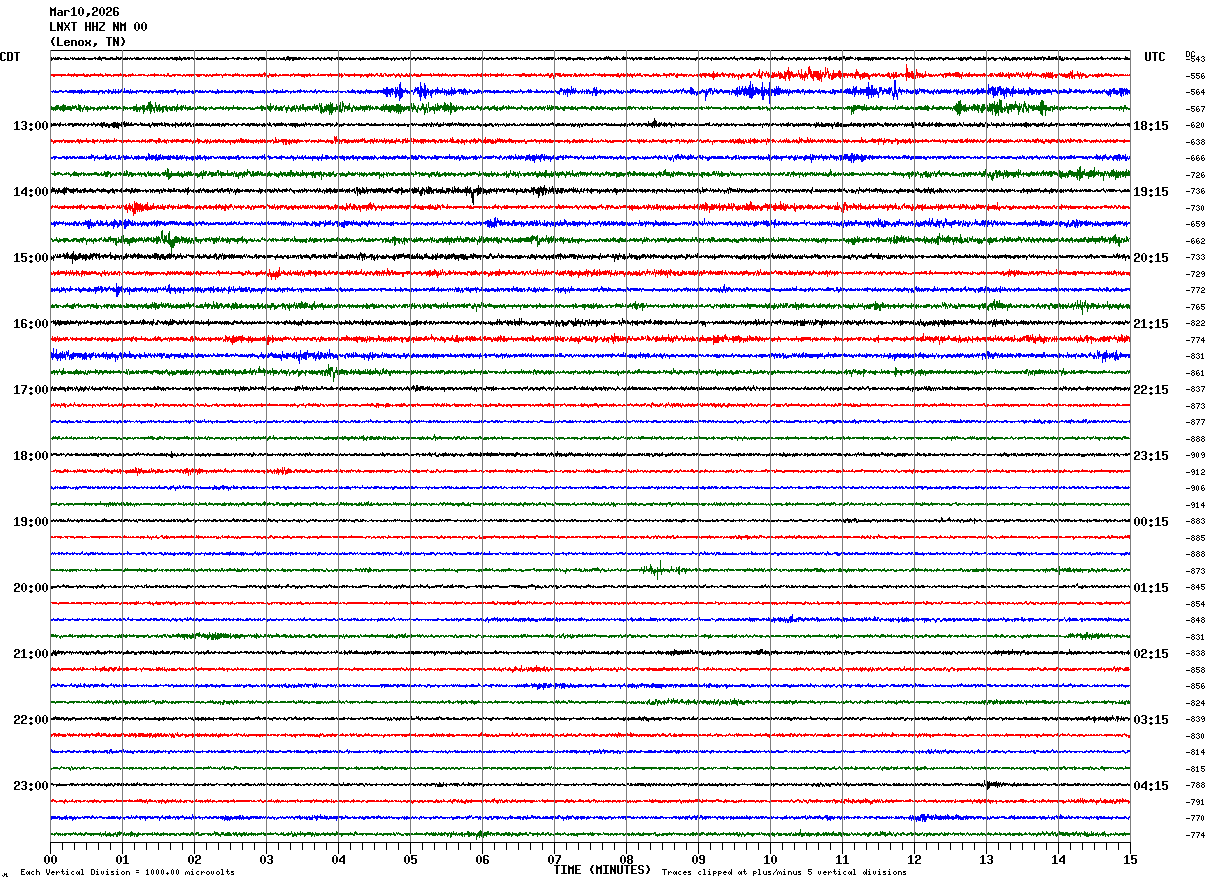Click minute tick label "01" on the time axis
Image resolution: width=1210 pixels, height=886 pixels.
point(122,859)
